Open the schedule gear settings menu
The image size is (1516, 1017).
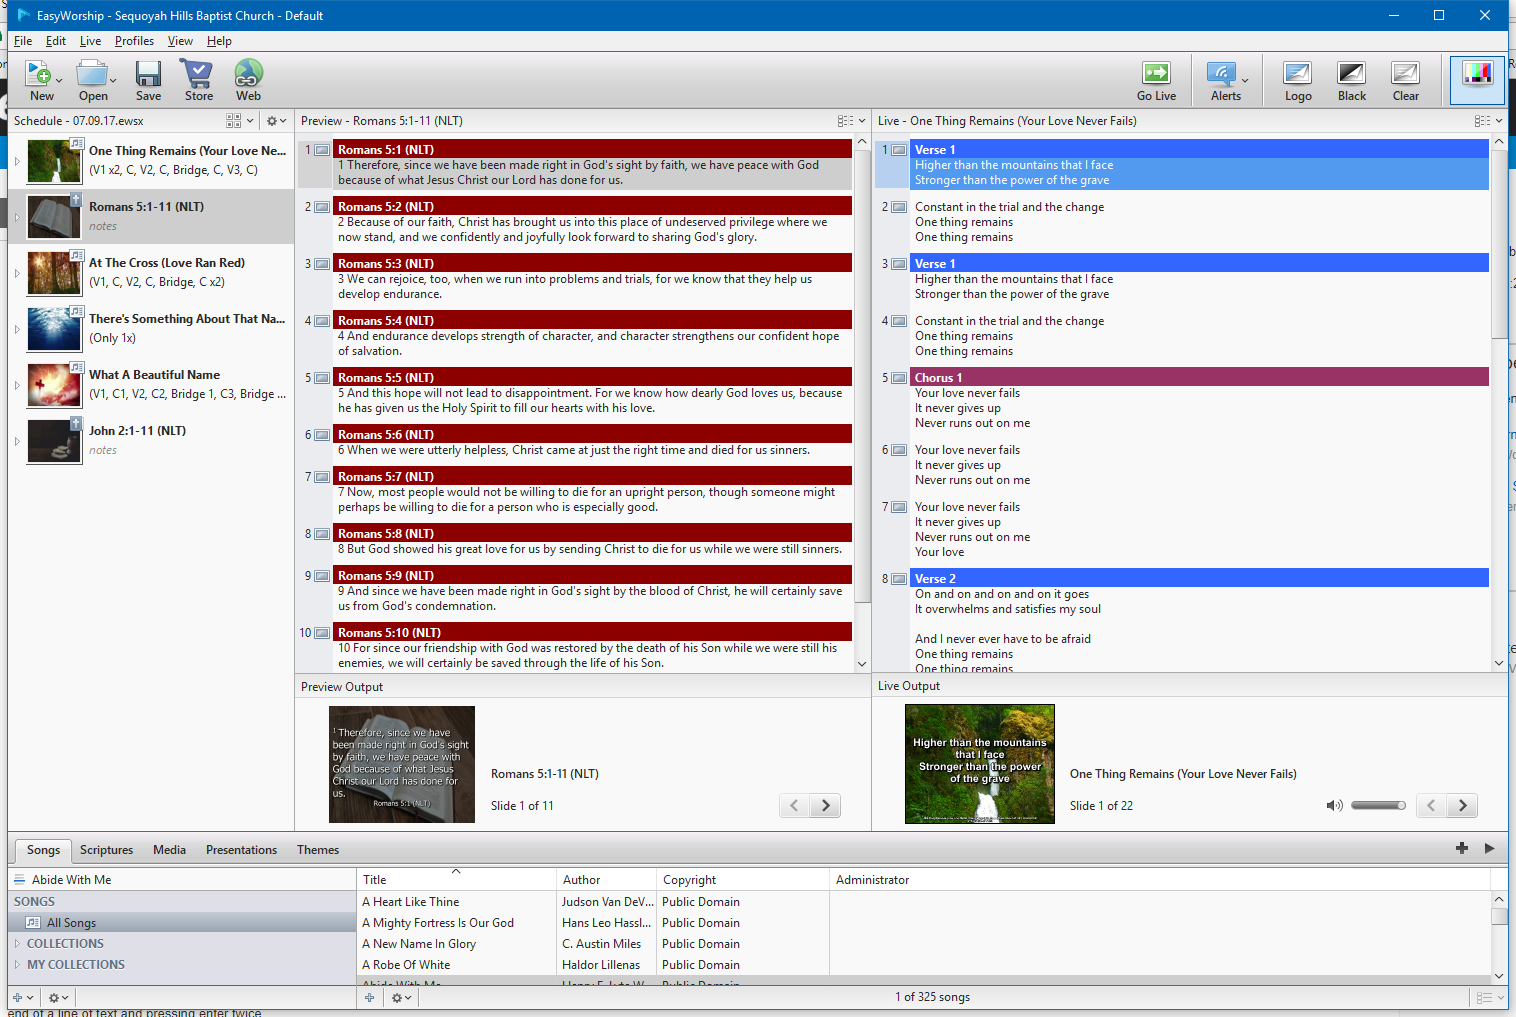276,121
